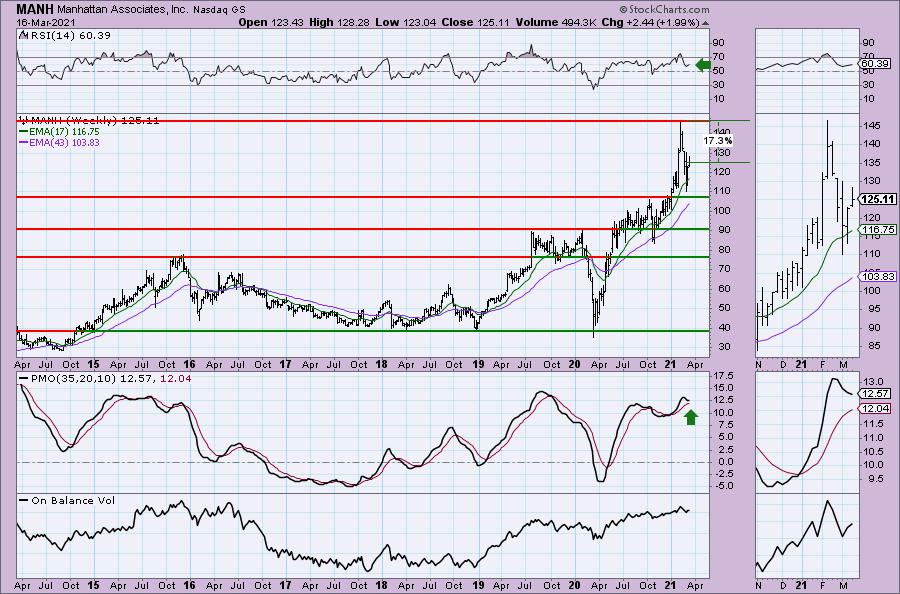
Task: Click the Chg +2.44 (+1.99%) value
Action: click(650, 22)
